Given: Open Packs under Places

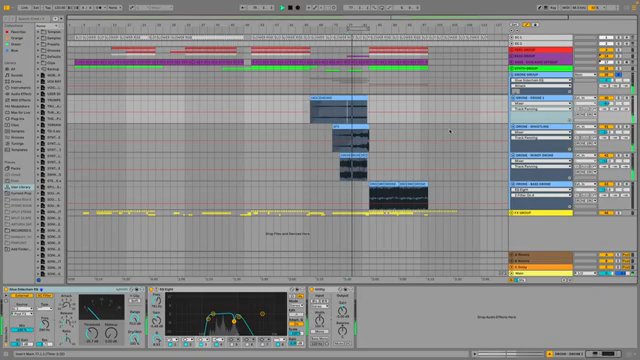Looking at the screenshot, I should pyautogui.click(x=15, y=168).
